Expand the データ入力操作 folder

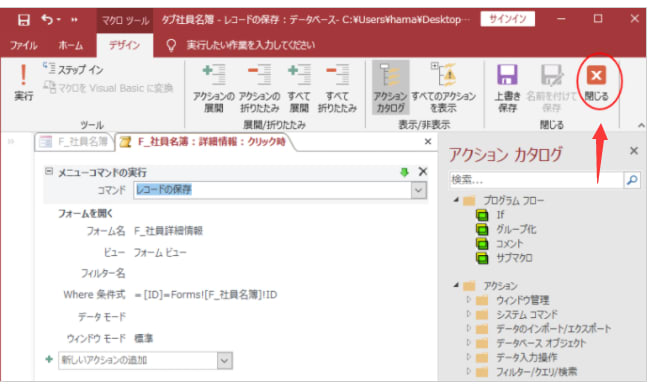coord(469,357)
